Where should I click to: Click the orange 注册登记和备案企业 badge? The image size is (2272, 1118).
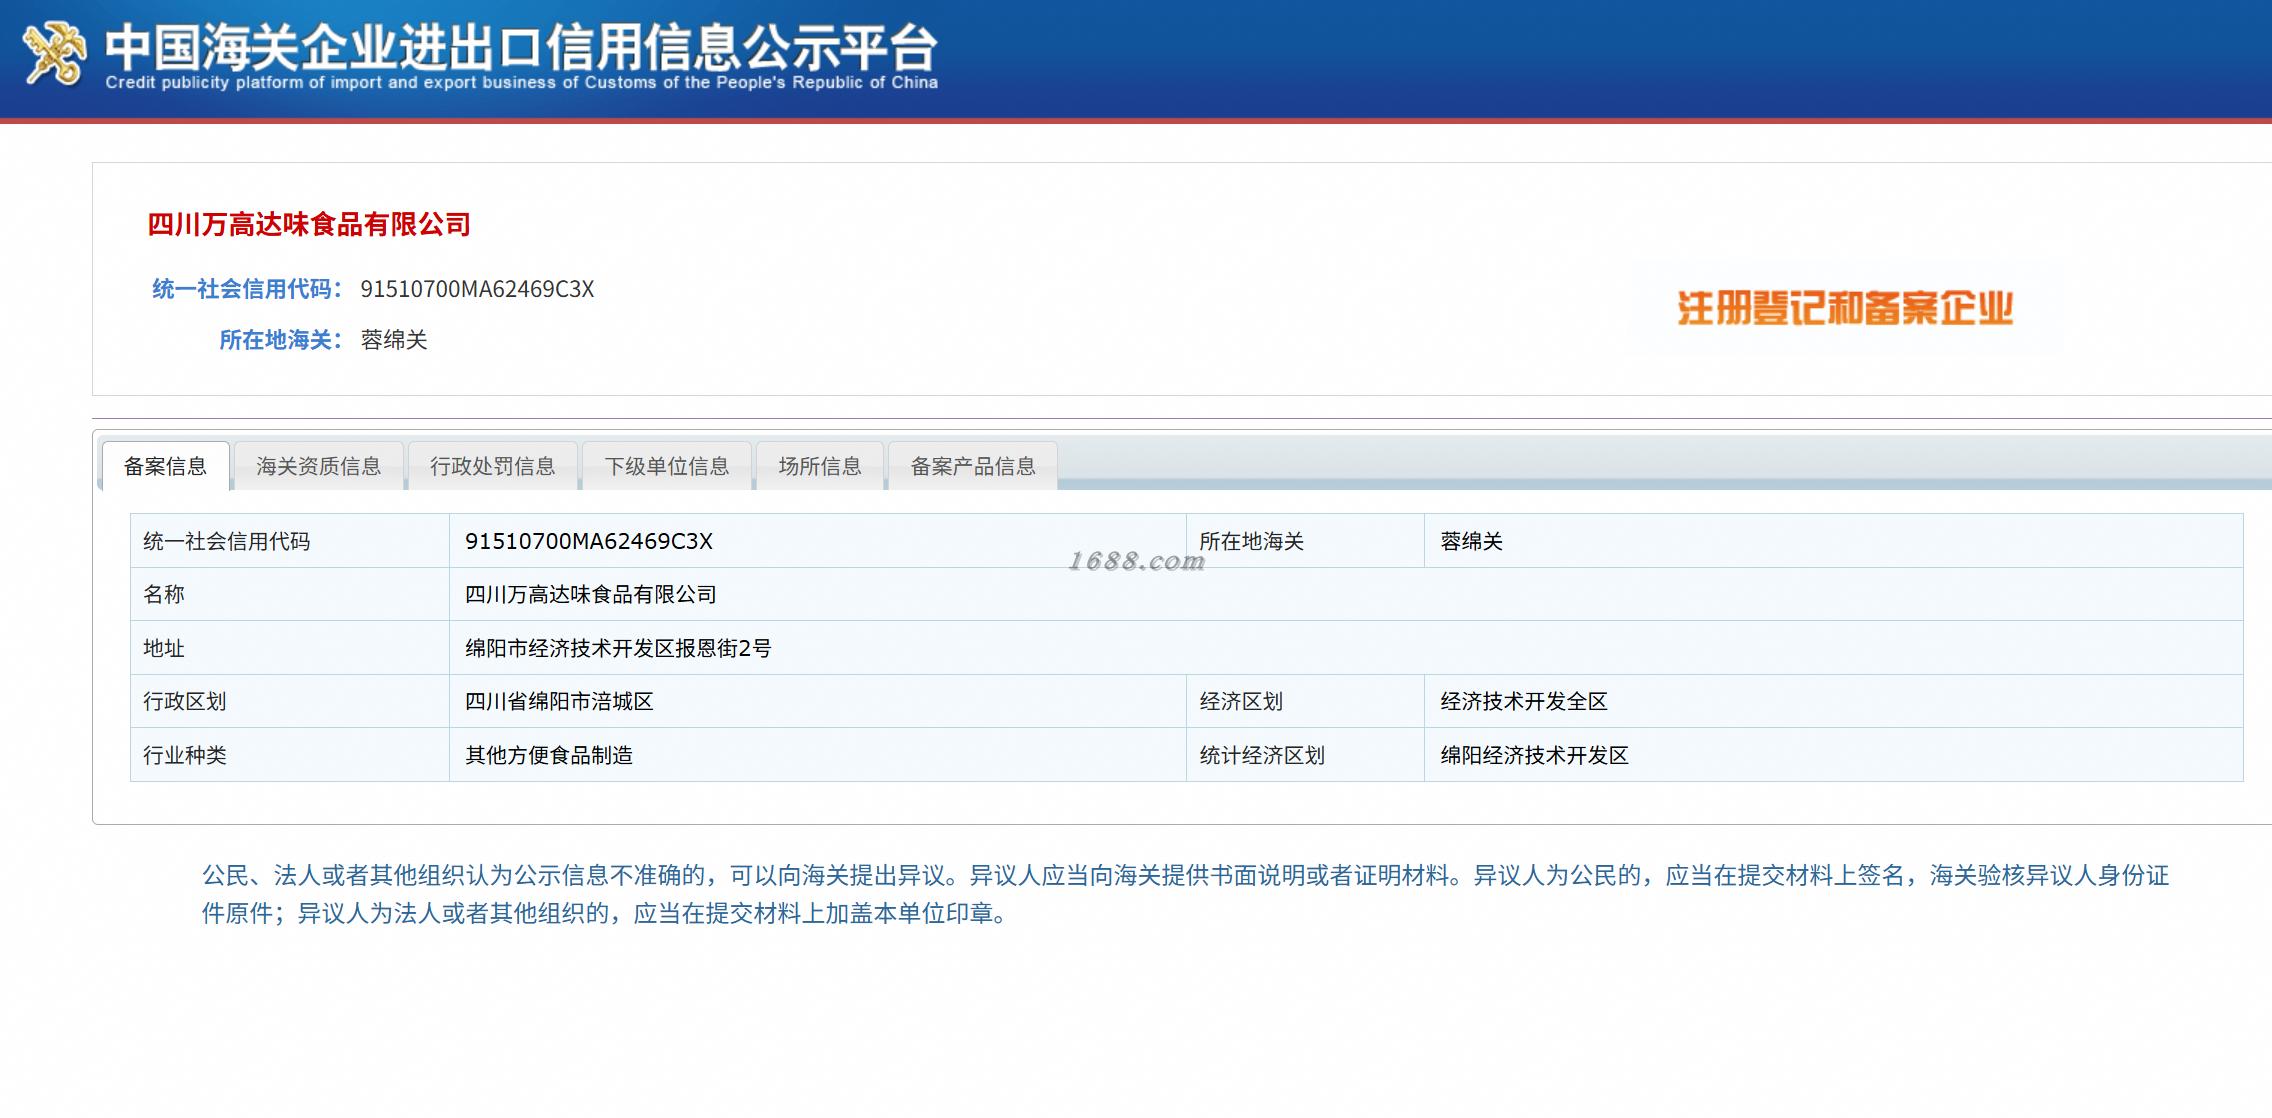(1845, 308)
